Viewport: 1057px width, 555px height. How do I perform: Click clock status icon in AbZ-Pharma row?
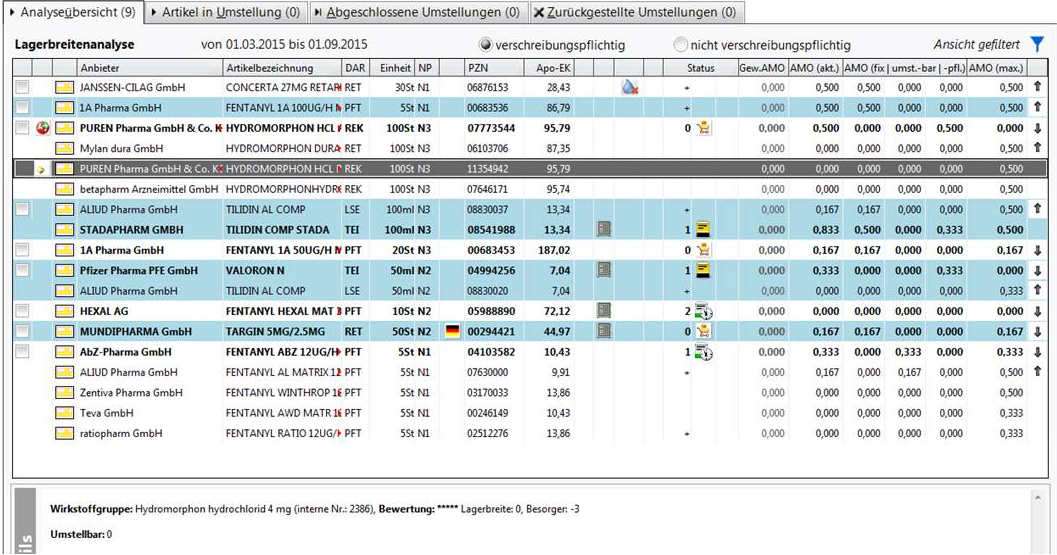[704, 352]
